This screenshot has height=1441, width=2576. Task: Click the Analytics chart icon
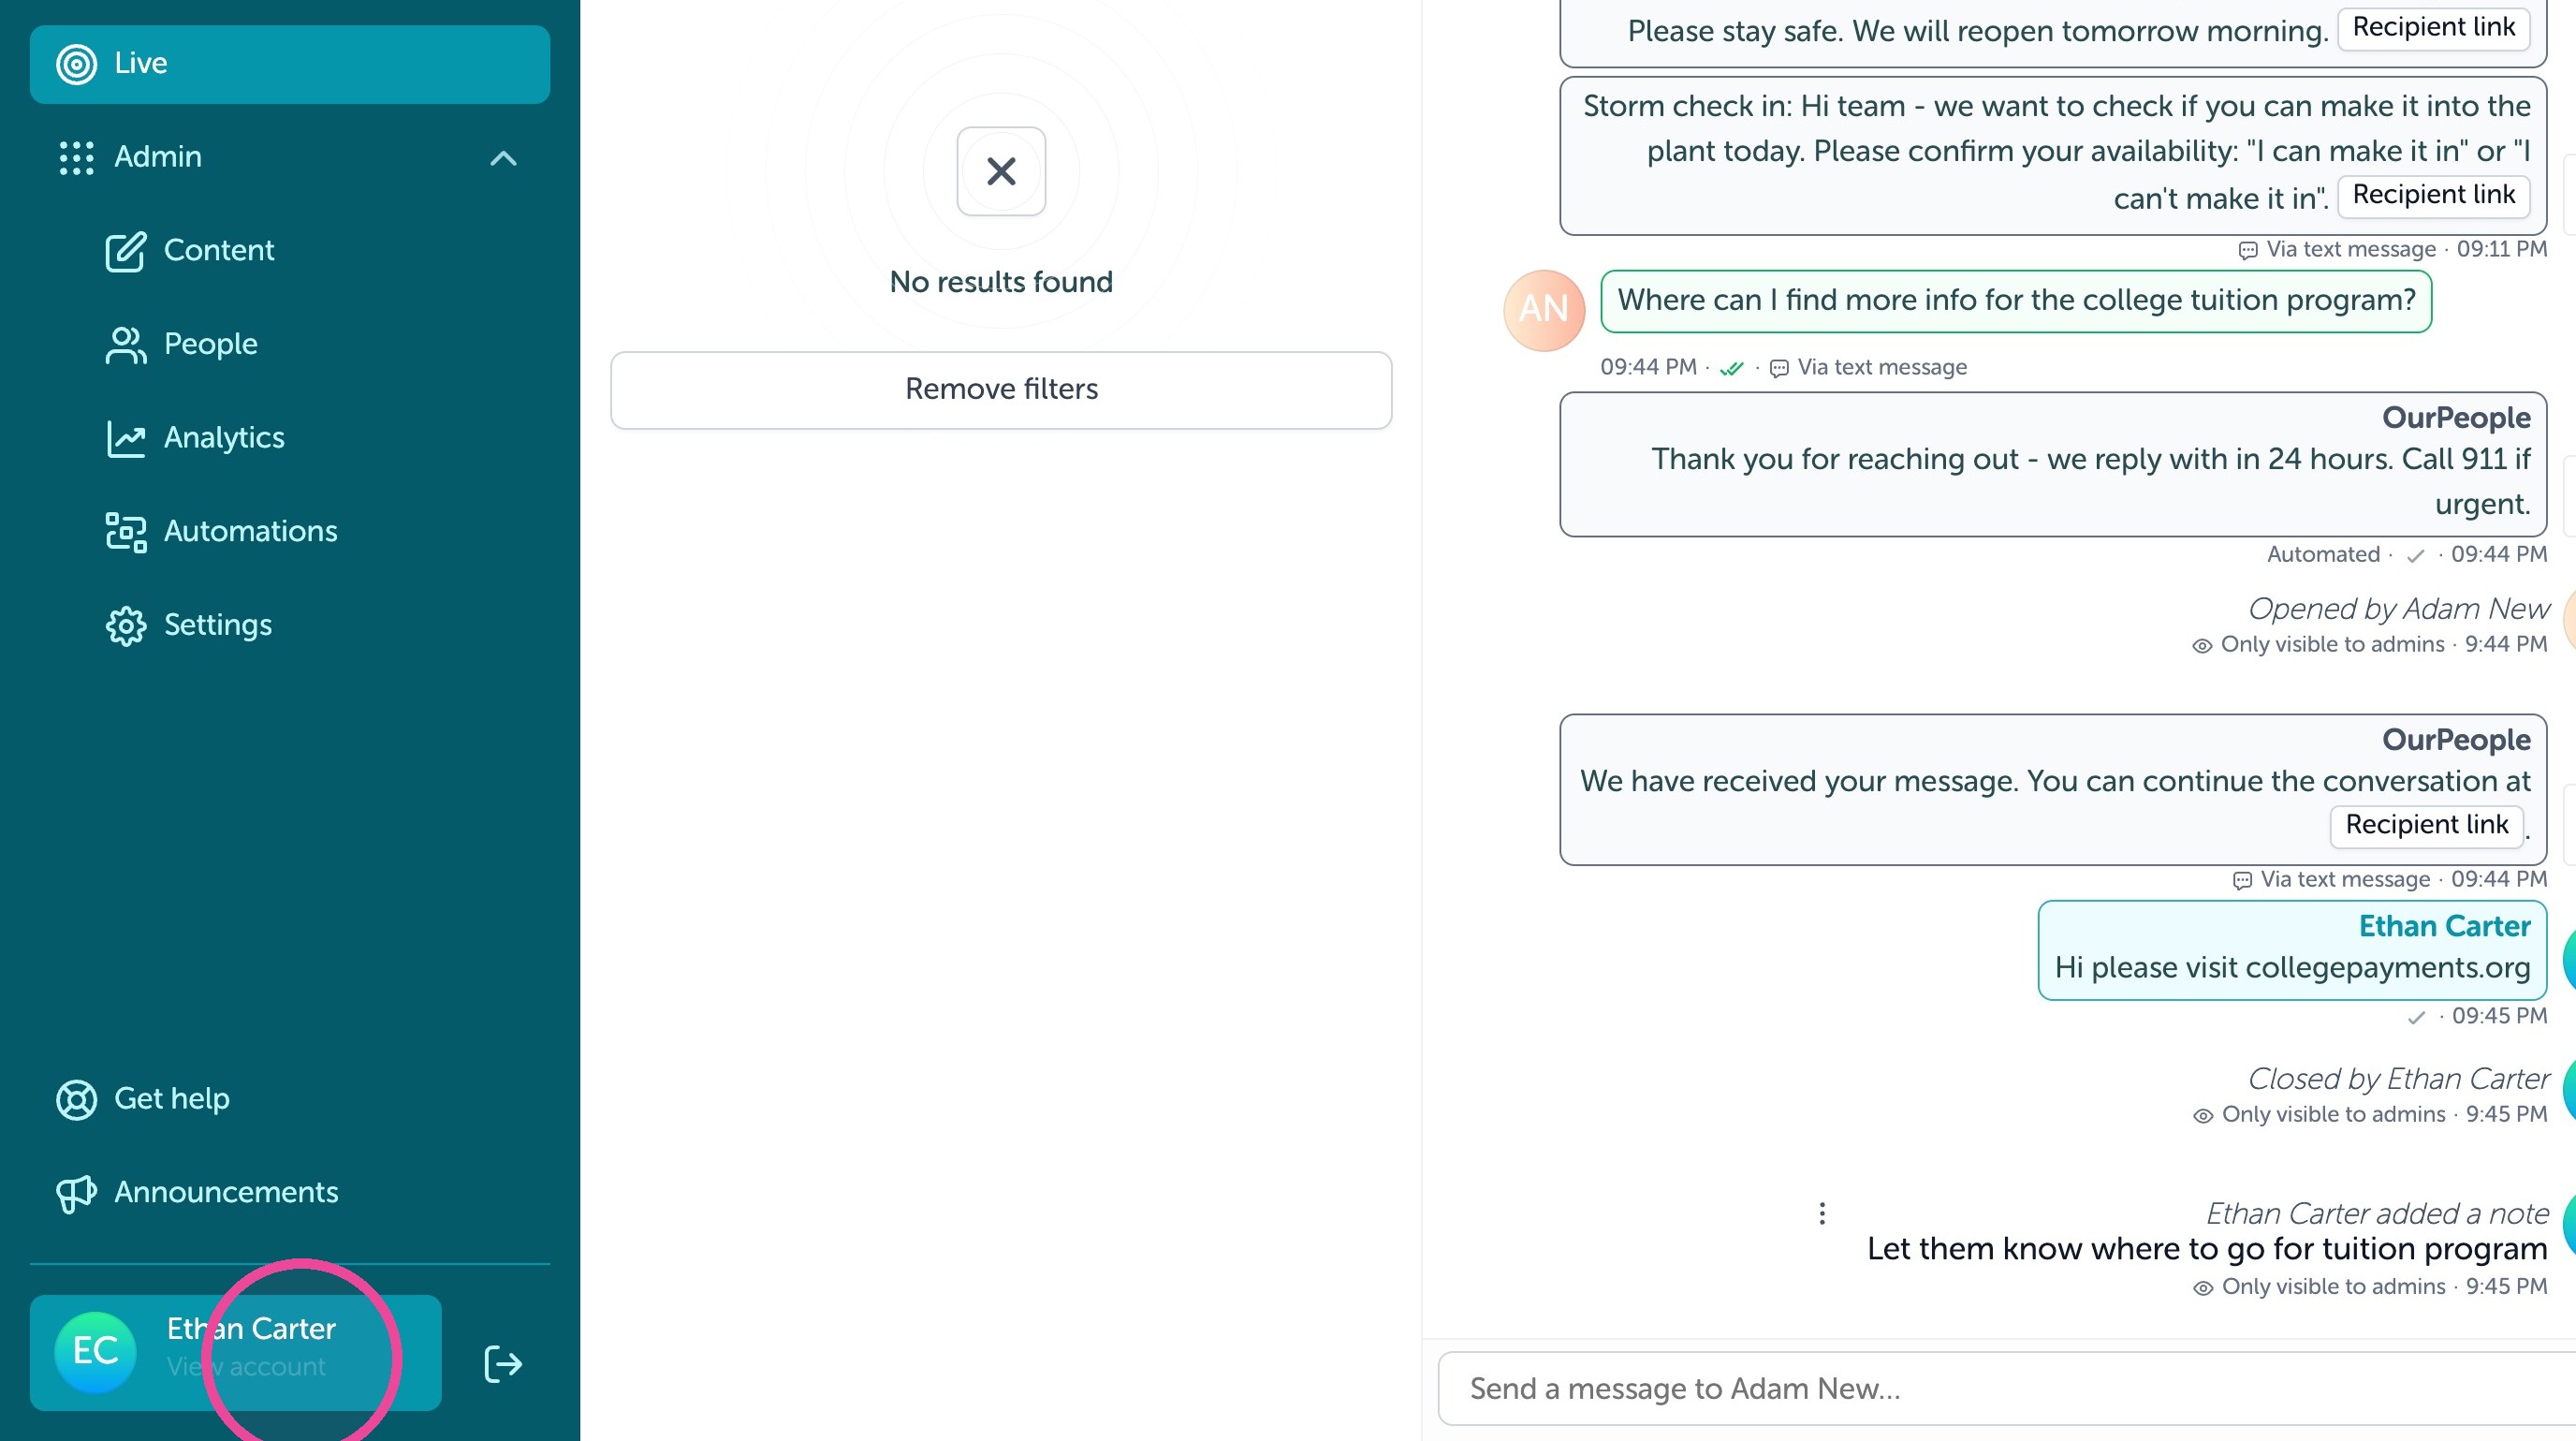click(x=126, y=438)
